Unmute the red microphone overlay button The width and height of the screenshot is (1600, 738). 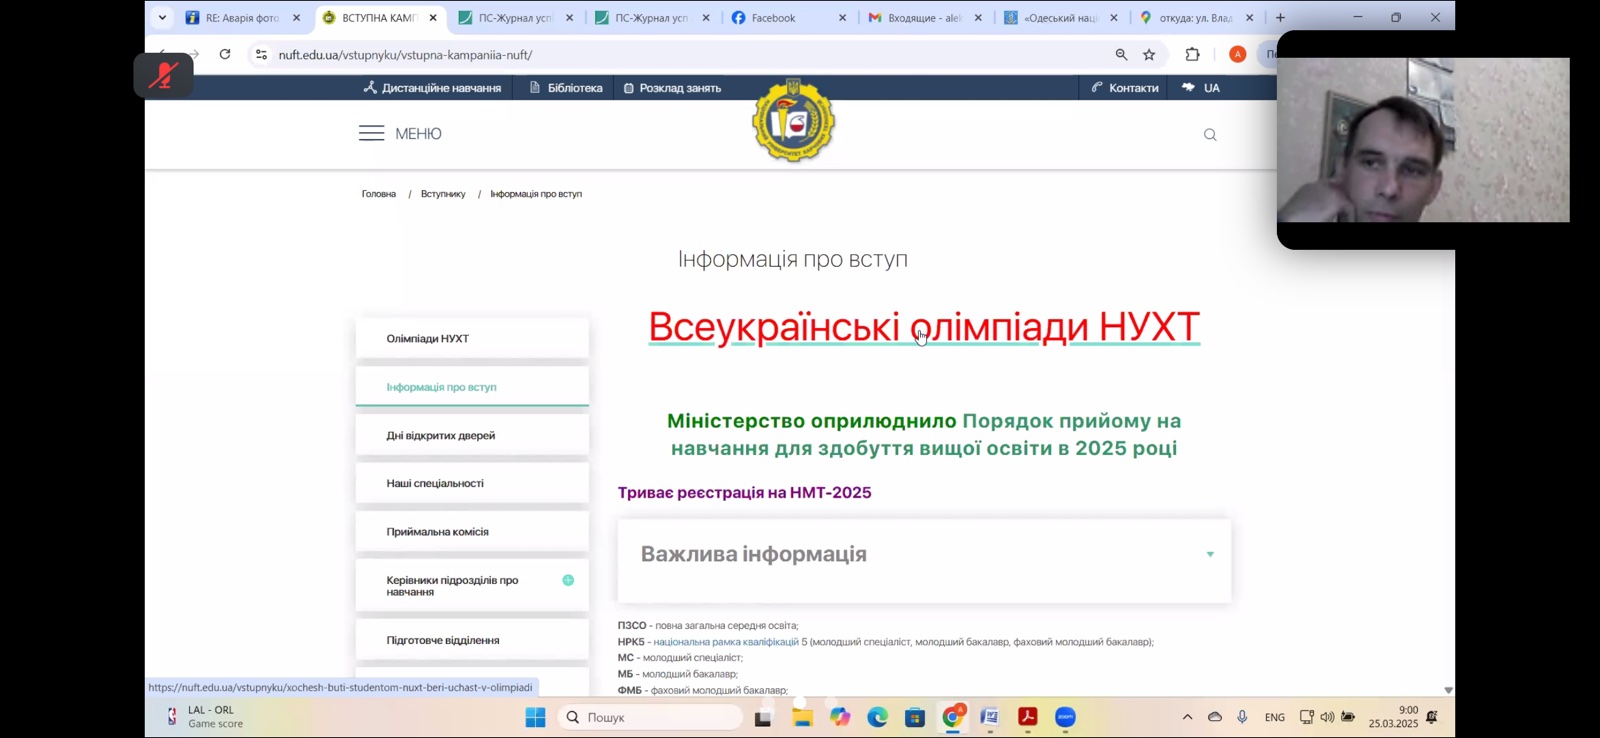pyautogui.click(x=163, y=76)
